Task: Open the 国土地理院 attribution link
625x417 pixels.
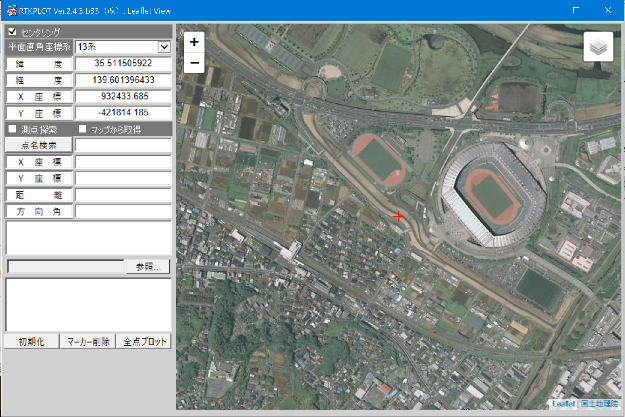Action: pyautogui.click(x=599, y=404)
